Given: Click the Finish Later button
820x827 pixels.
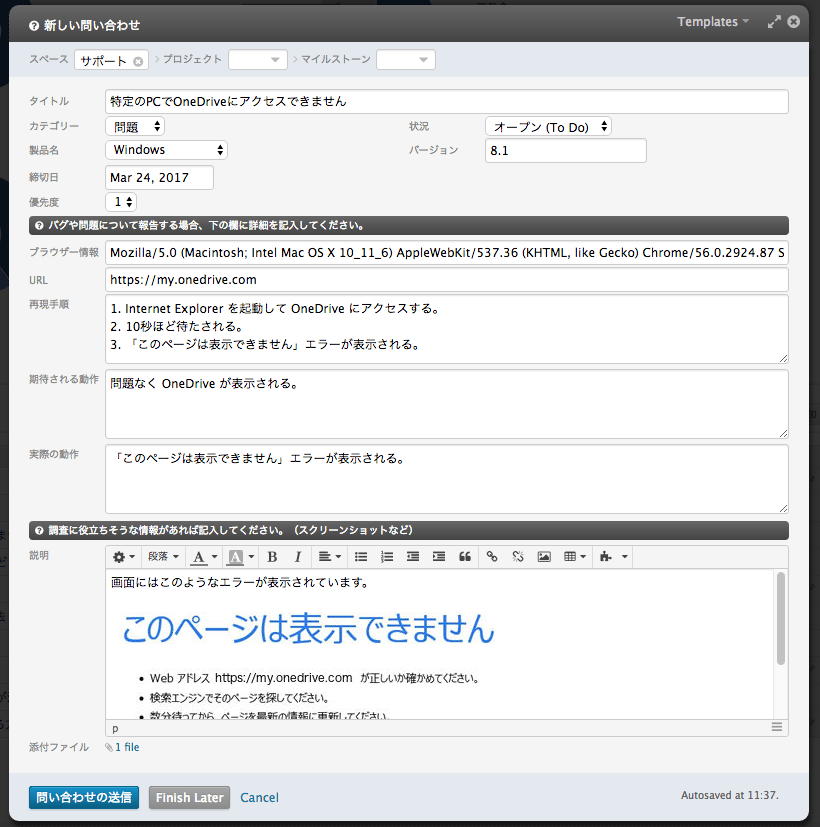Looking at the screenshot, I should tap(189, 797).
